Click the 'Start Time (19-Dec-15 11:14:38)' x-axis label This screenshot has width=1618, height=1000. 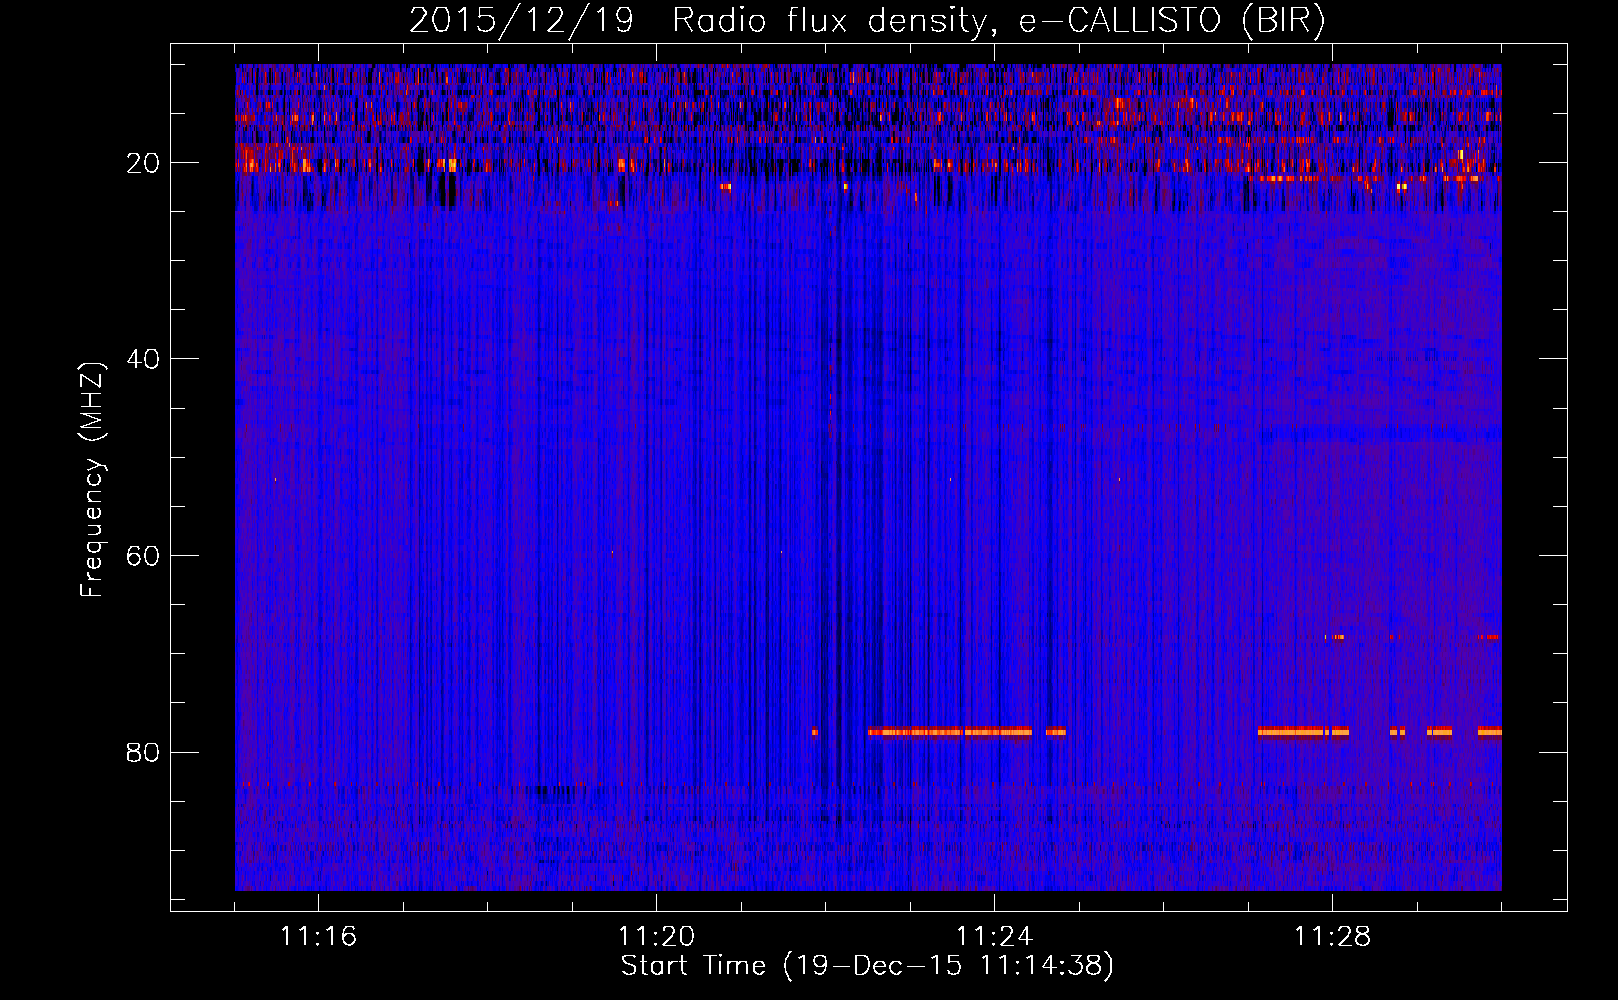tap(867, 966)
